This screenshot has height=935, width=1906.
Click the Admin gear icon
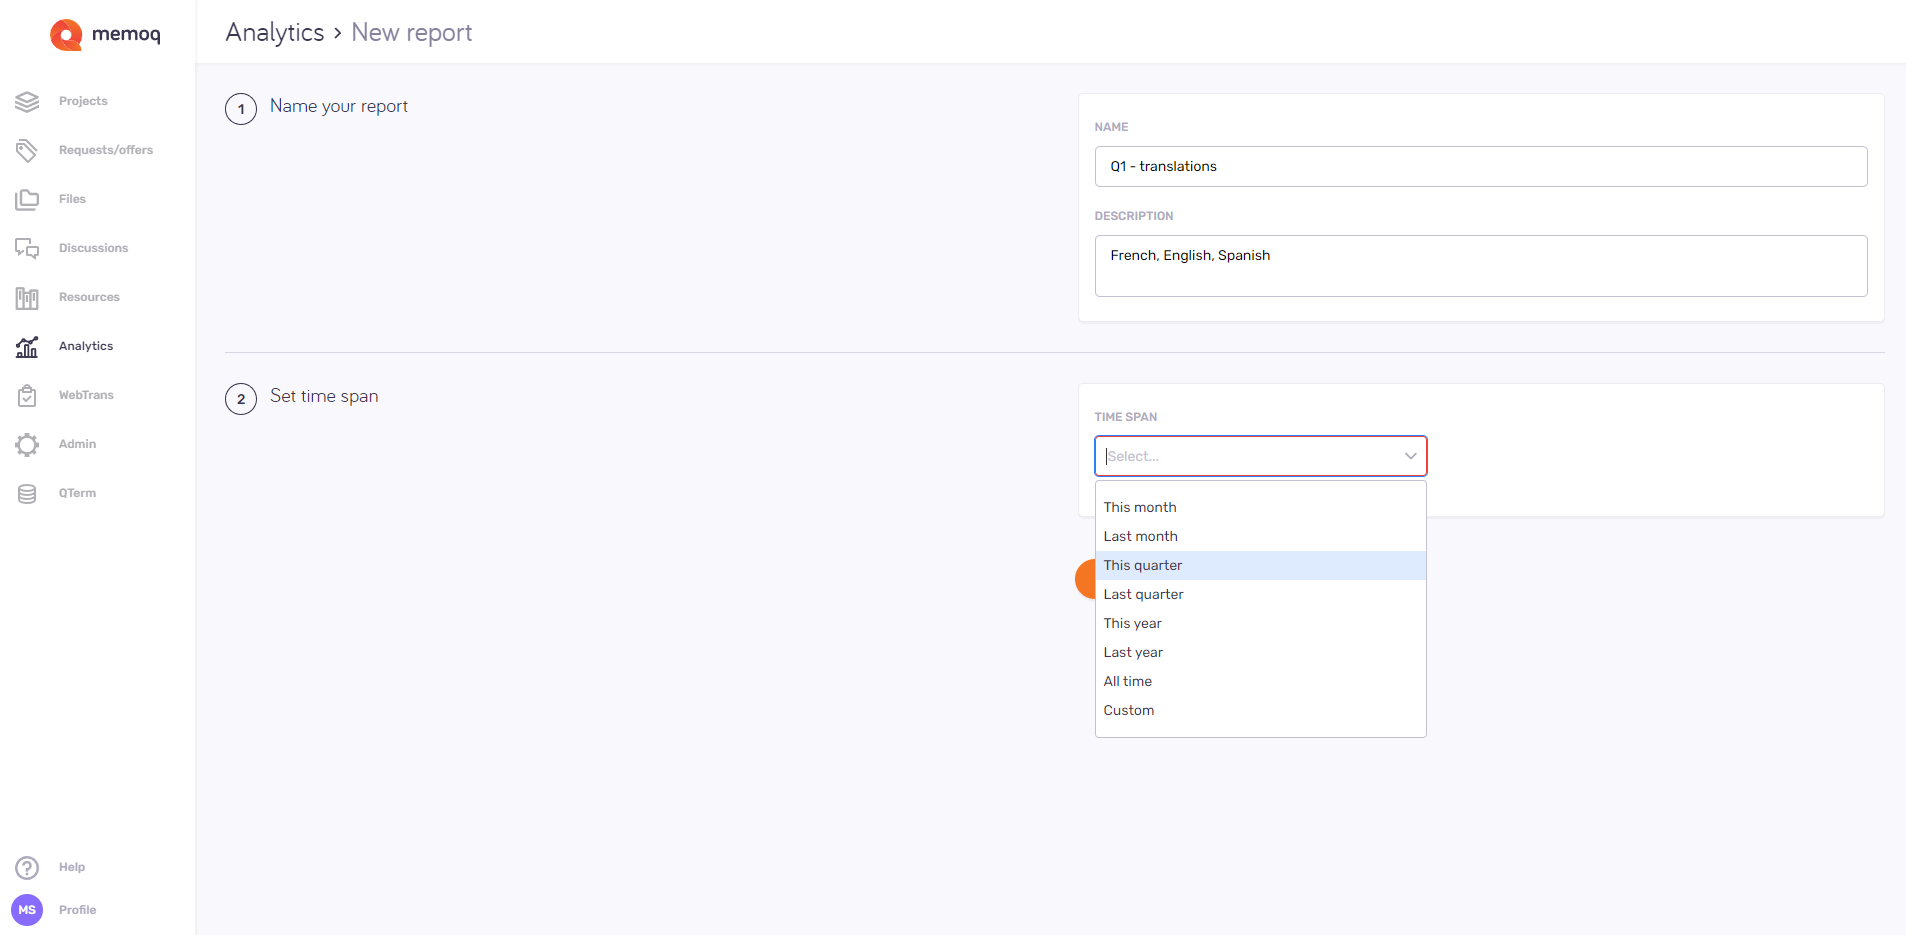pos(27,444)
